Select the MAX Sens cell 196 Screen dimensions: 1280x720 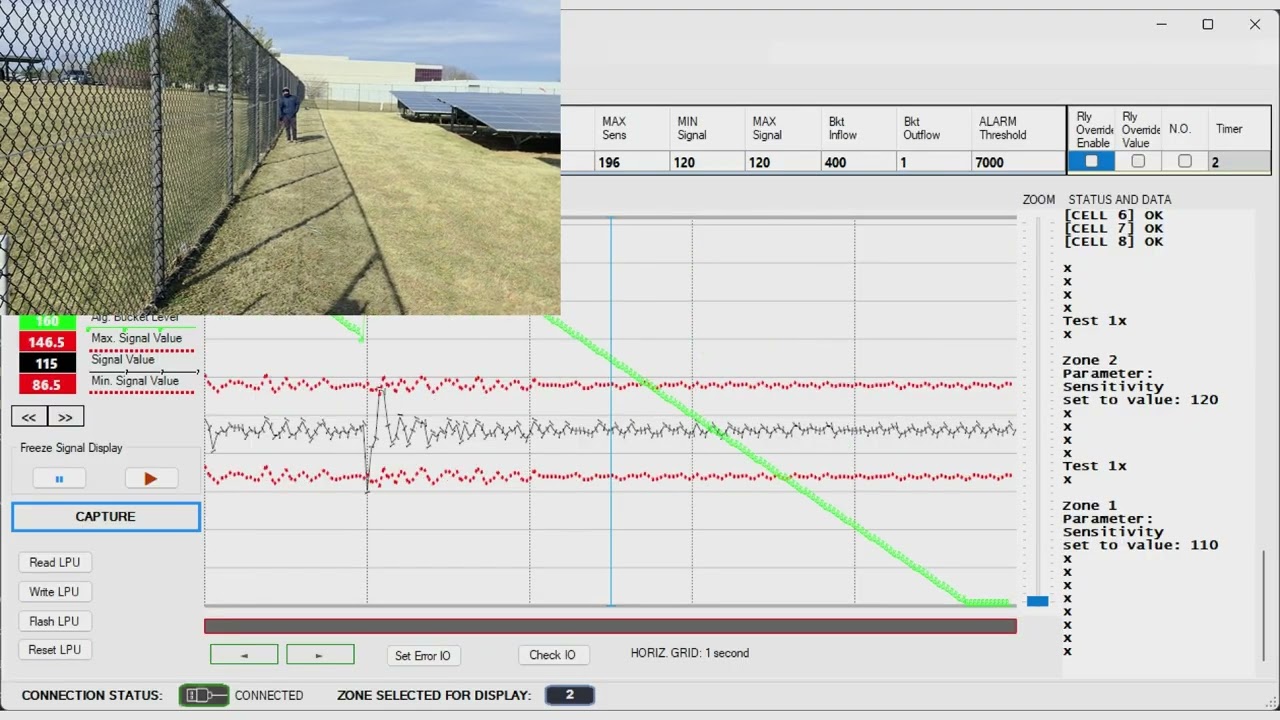(632, 162)
